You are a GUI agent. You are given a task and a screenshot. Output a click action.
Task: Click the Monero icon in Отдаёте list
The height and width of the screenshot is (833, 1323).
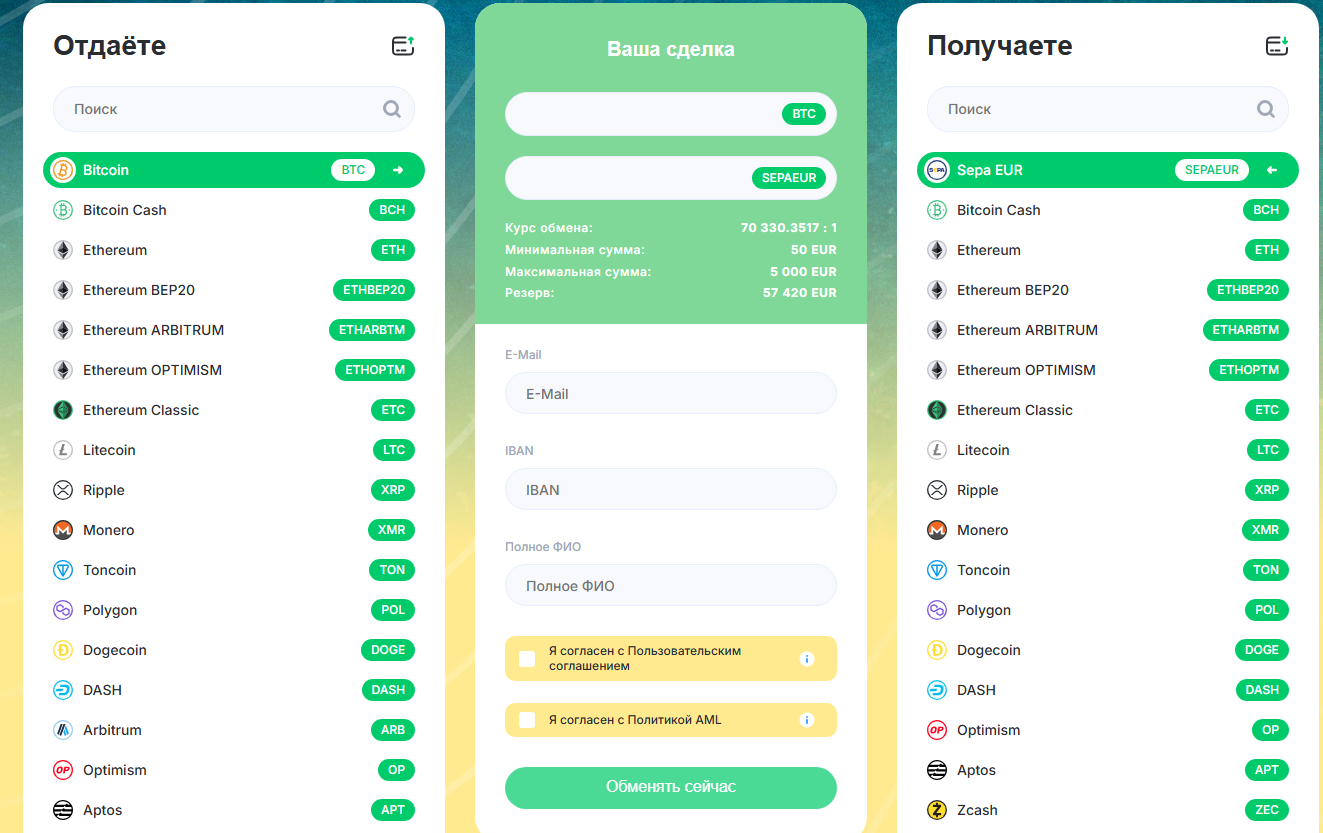pyautogui.click(x=63, y=530)
